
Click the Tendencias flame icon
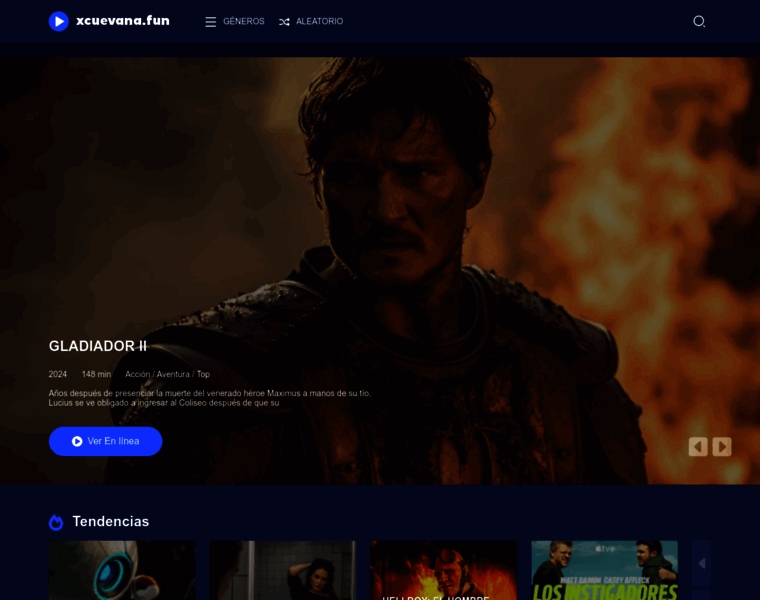[56, 522]
